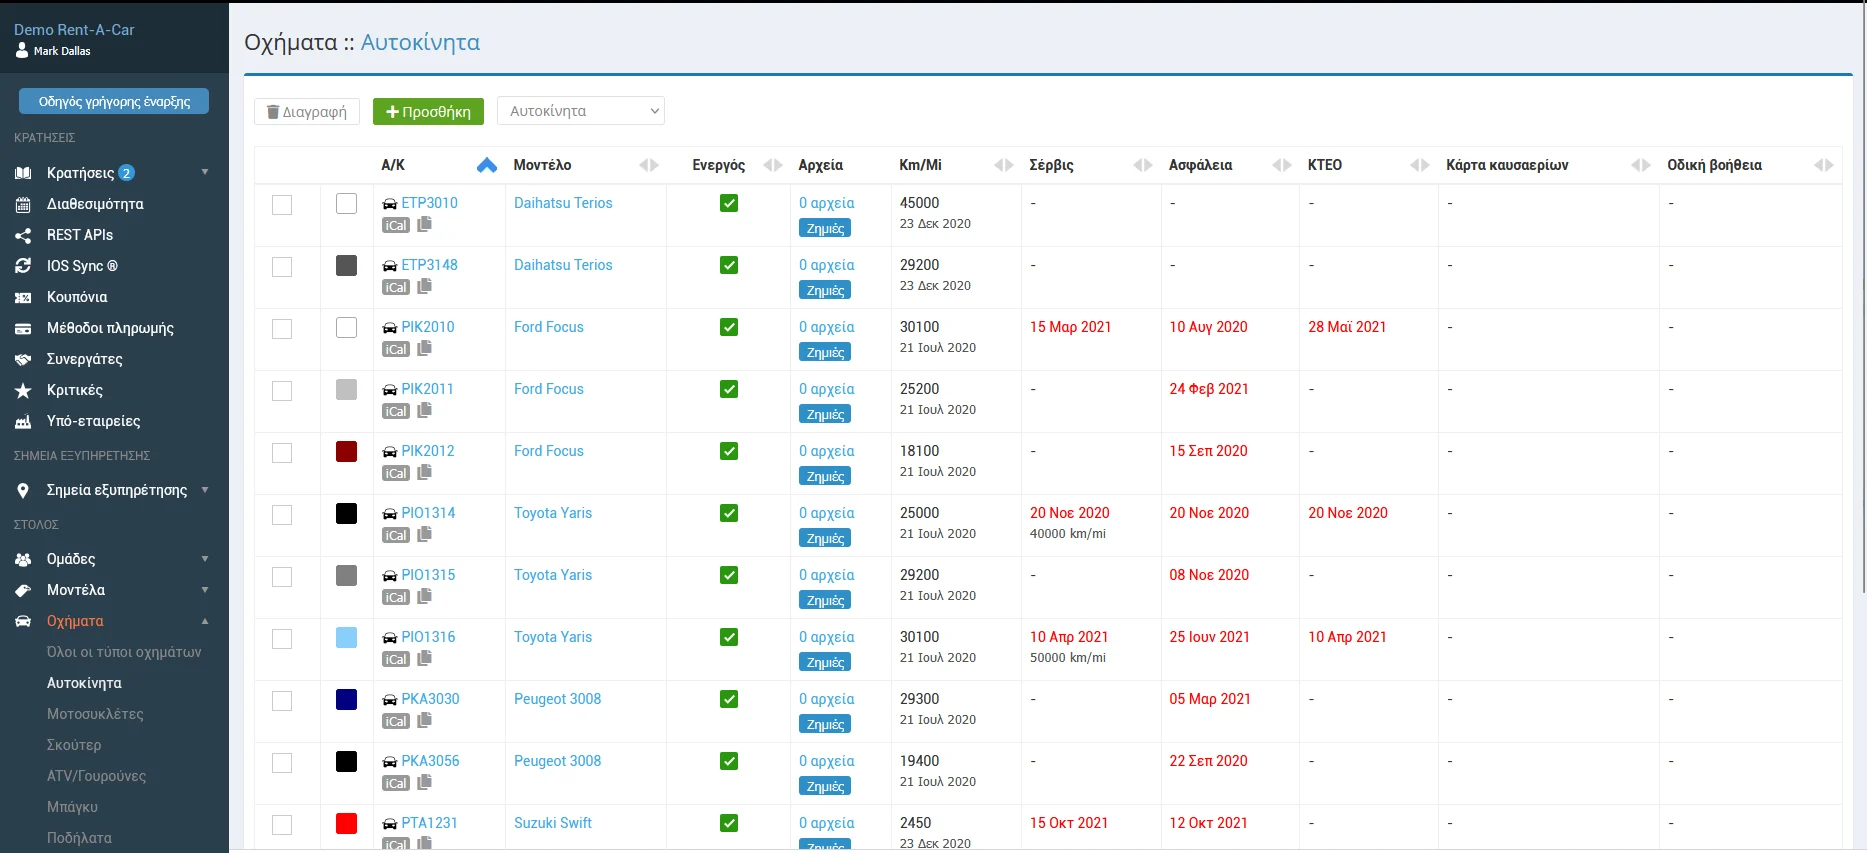The image size is (1867, 853).
Task: Click the Ζημιές badge for PKA3056
Action: click(x=825, y=786)
